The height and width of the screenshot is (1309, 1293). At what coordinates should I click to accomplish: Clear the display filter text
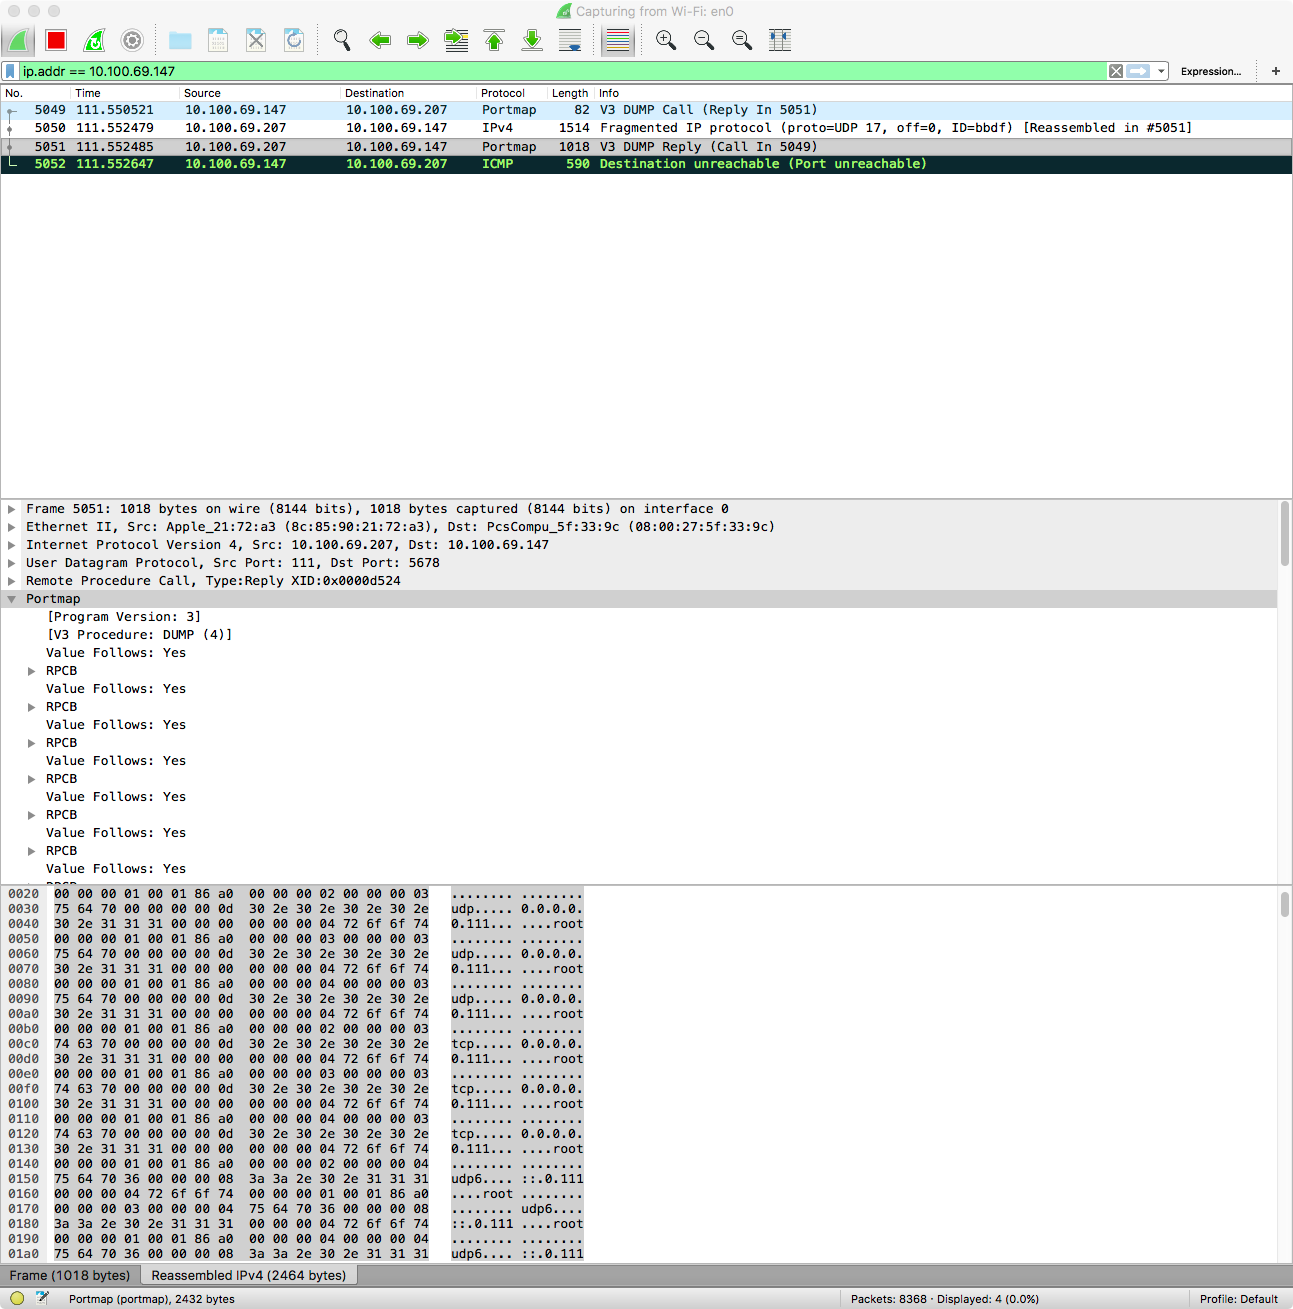click(x=1116, y=71)
